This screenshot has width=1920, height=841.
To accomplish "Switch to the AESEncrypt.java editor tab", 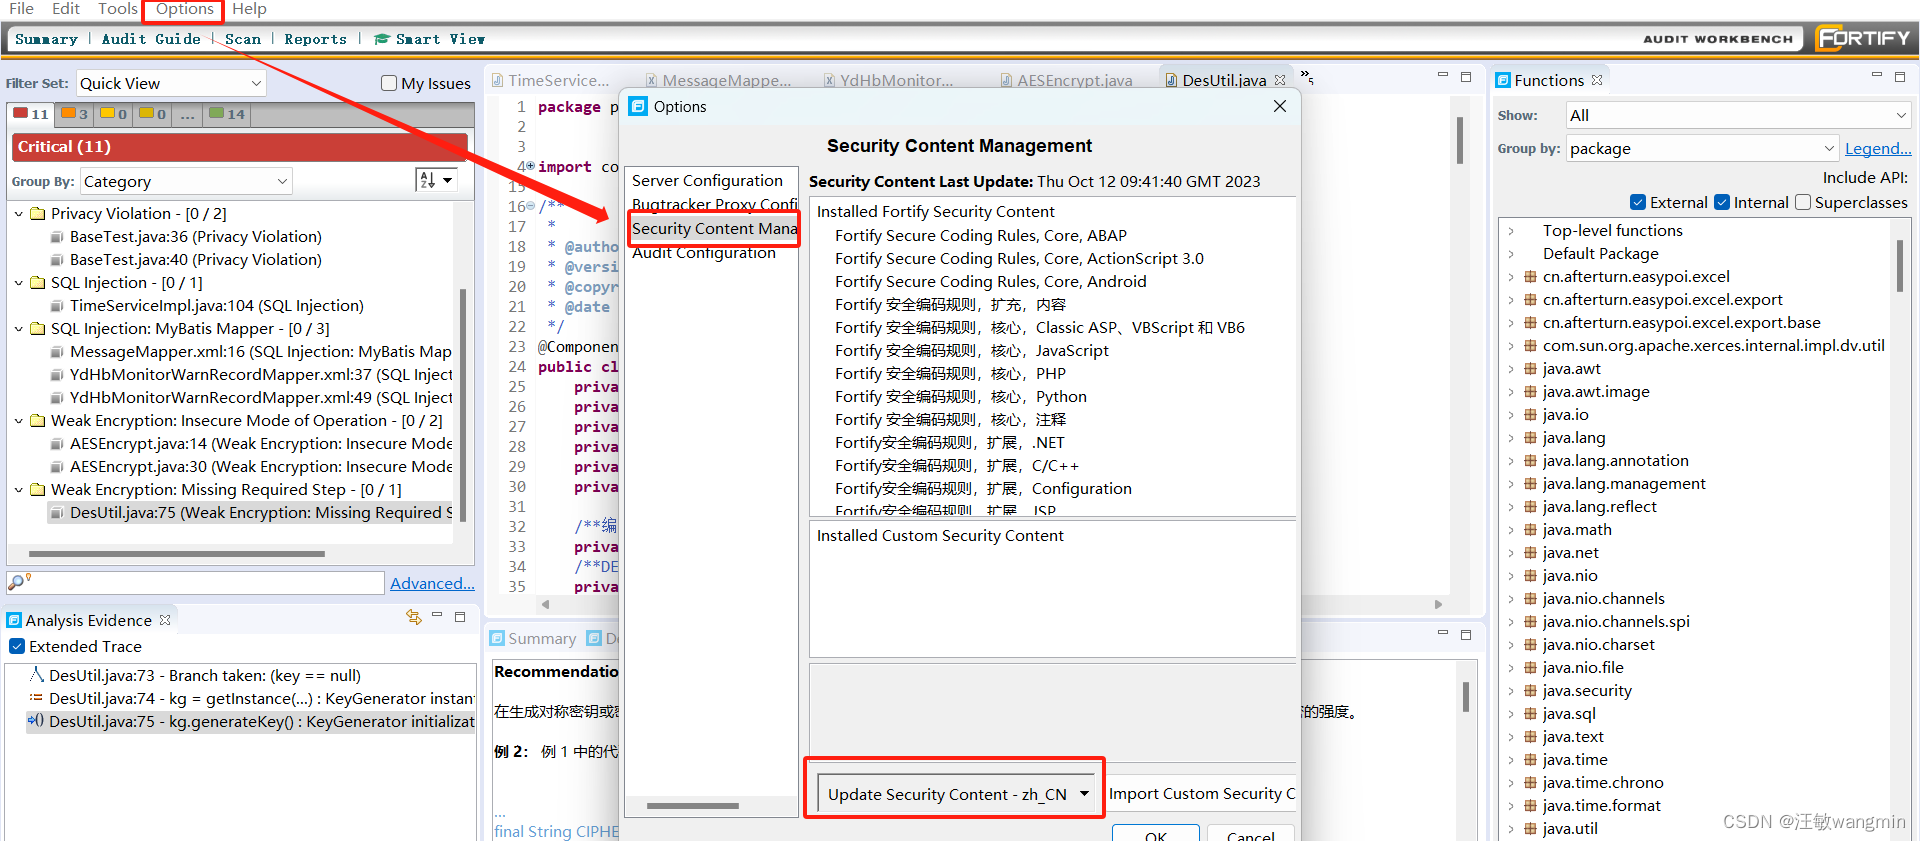I will tap(1066, 80).
